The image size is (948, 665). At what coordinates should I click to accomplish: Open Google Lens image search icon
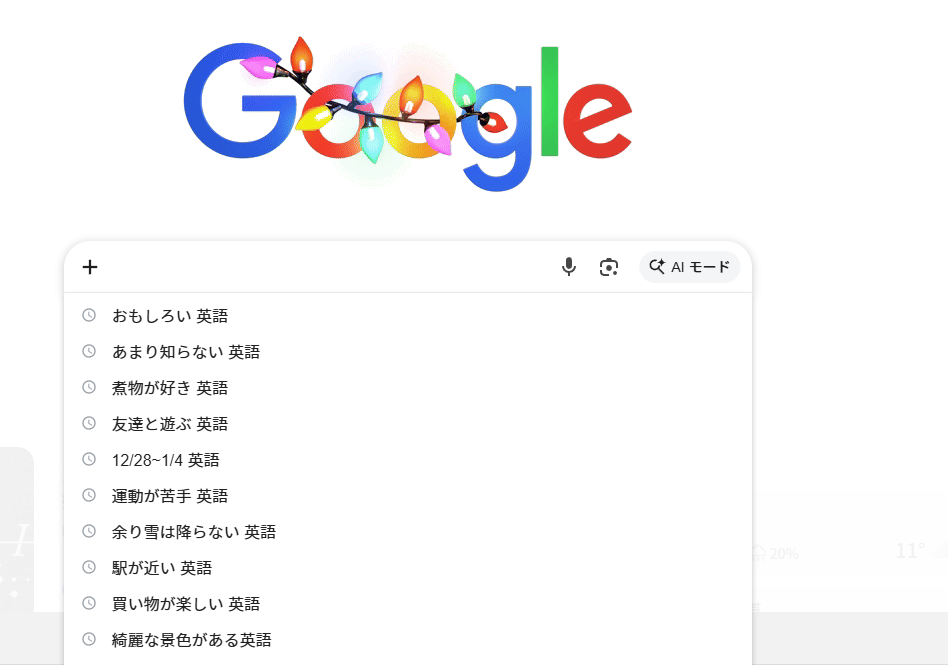click(x=609, y=267)
